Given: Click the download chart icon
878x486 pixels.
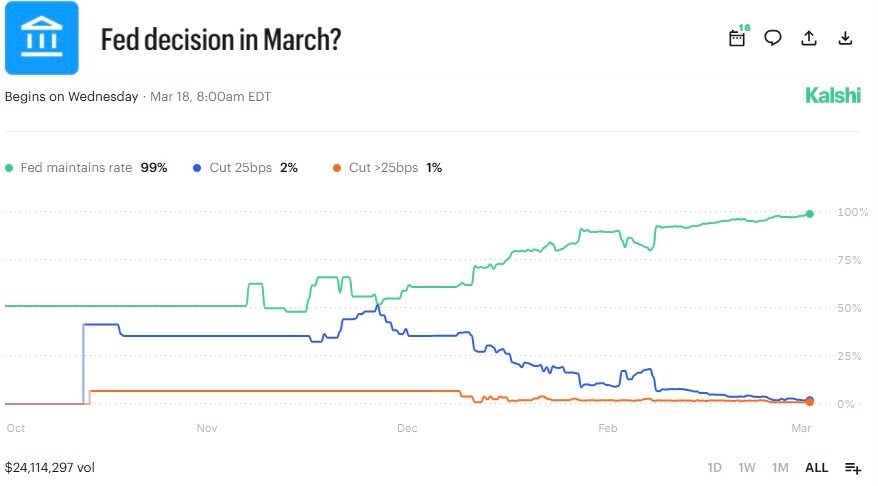Looking at the screenshot, I should click(845, 38).
